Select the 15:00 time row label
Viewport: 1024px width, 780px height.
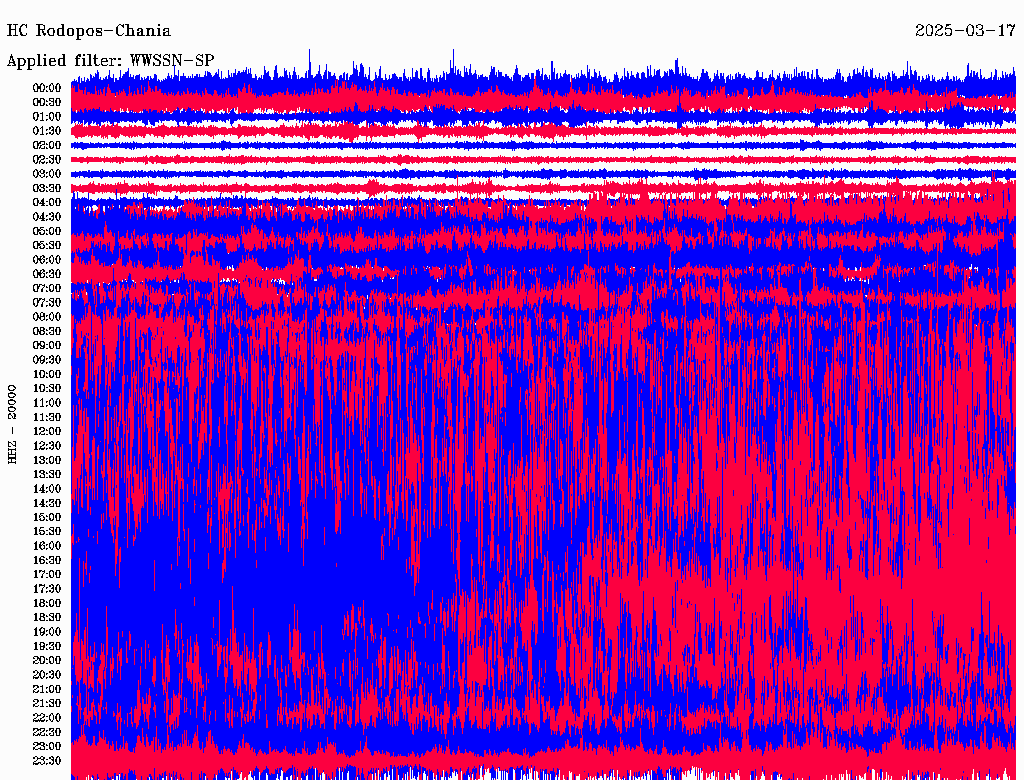(x=47, y=518)
